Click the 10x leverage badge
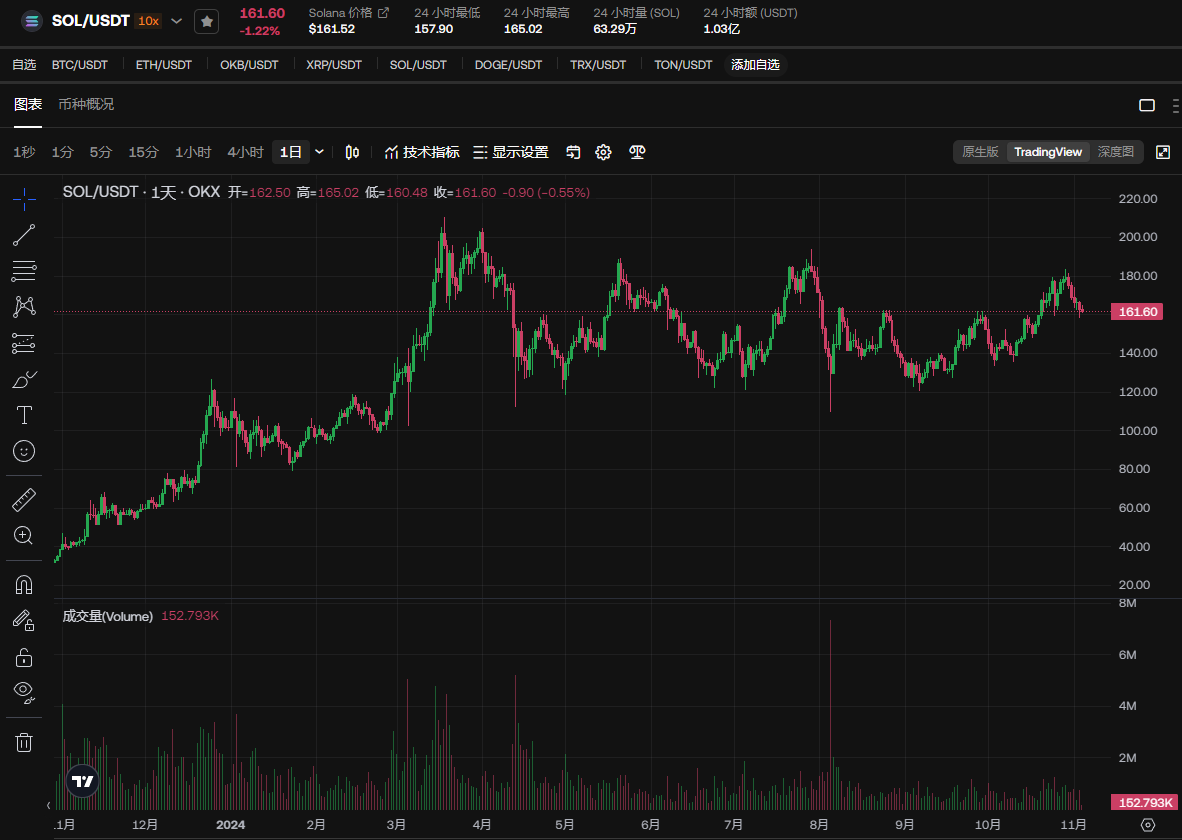 coord(149,21)
